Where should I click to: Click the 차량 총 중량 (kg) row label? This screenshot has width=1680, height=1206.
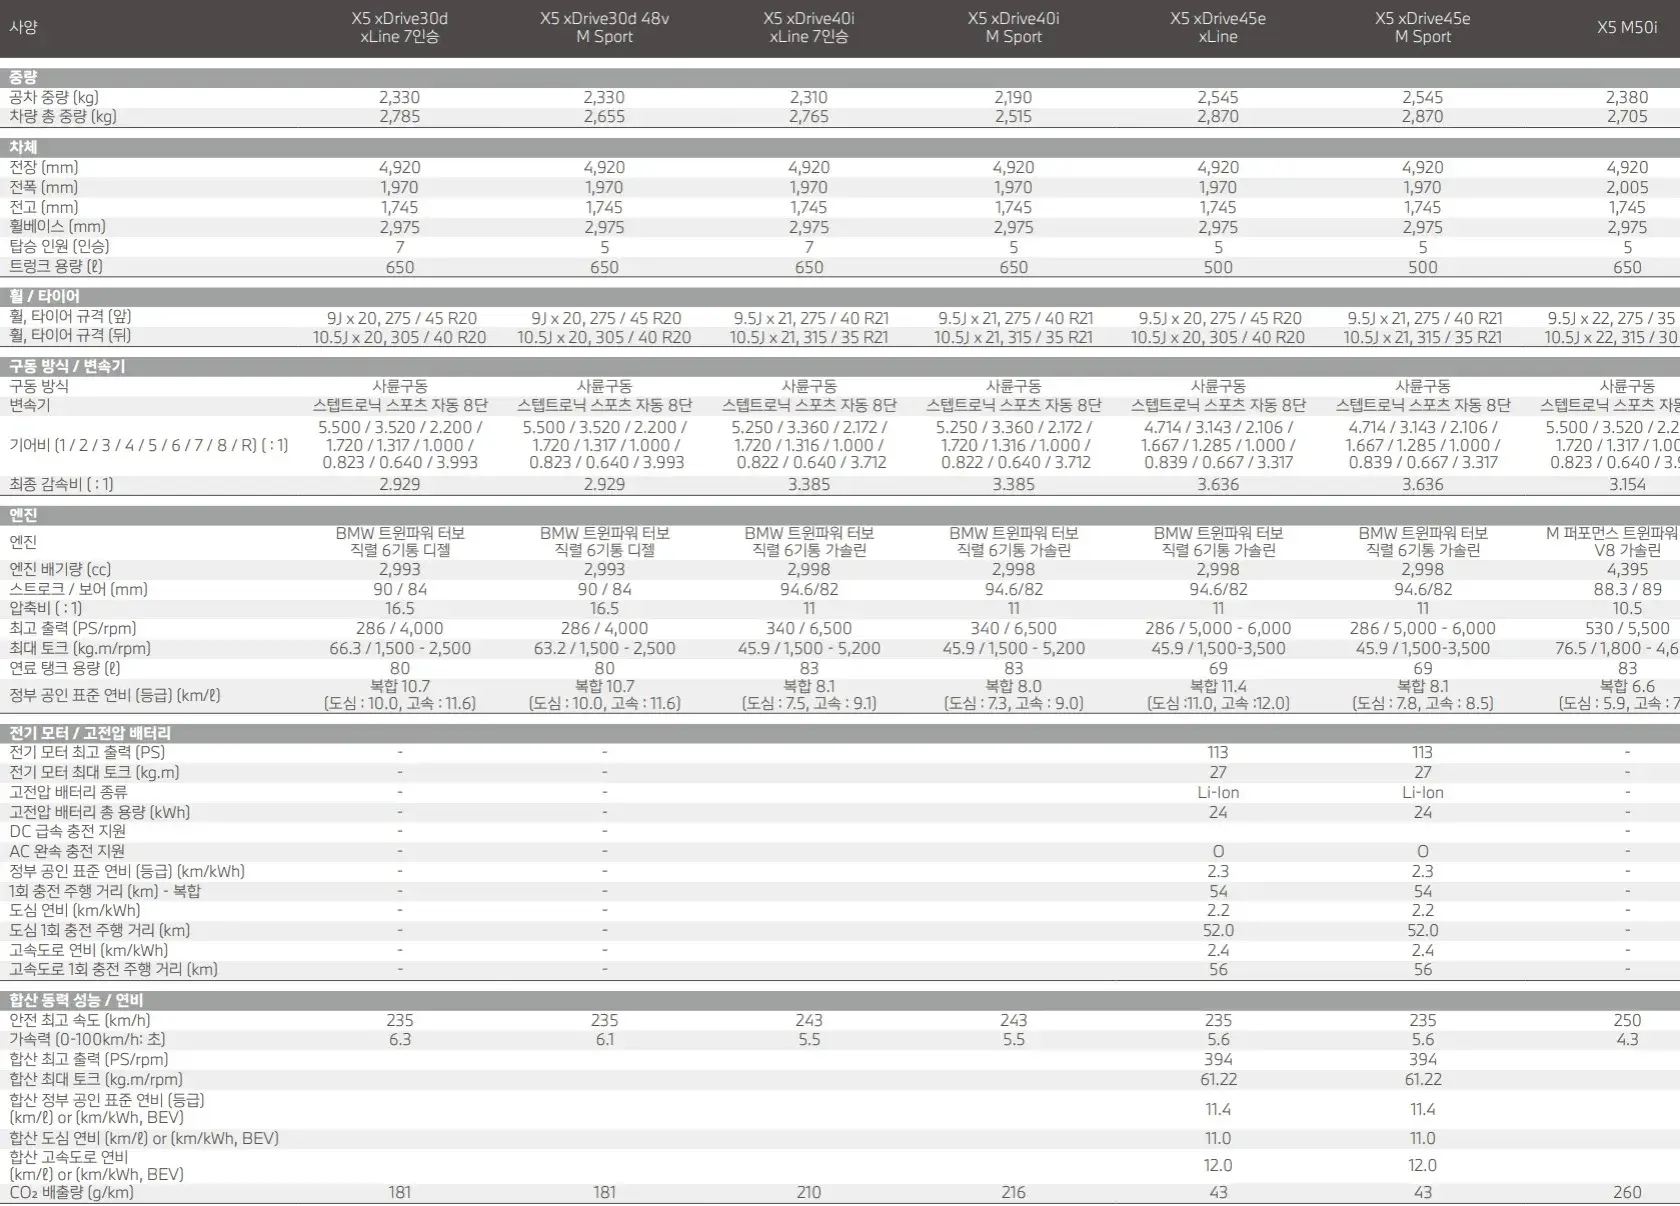pyautogui.click(x=63, y=116)
